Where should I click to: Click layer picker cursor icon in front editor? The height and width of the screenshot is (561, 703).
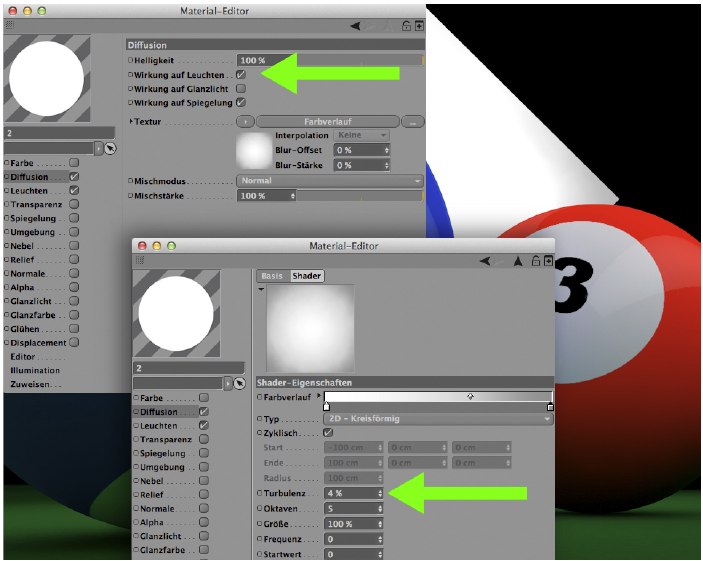[x=240, y=383]
